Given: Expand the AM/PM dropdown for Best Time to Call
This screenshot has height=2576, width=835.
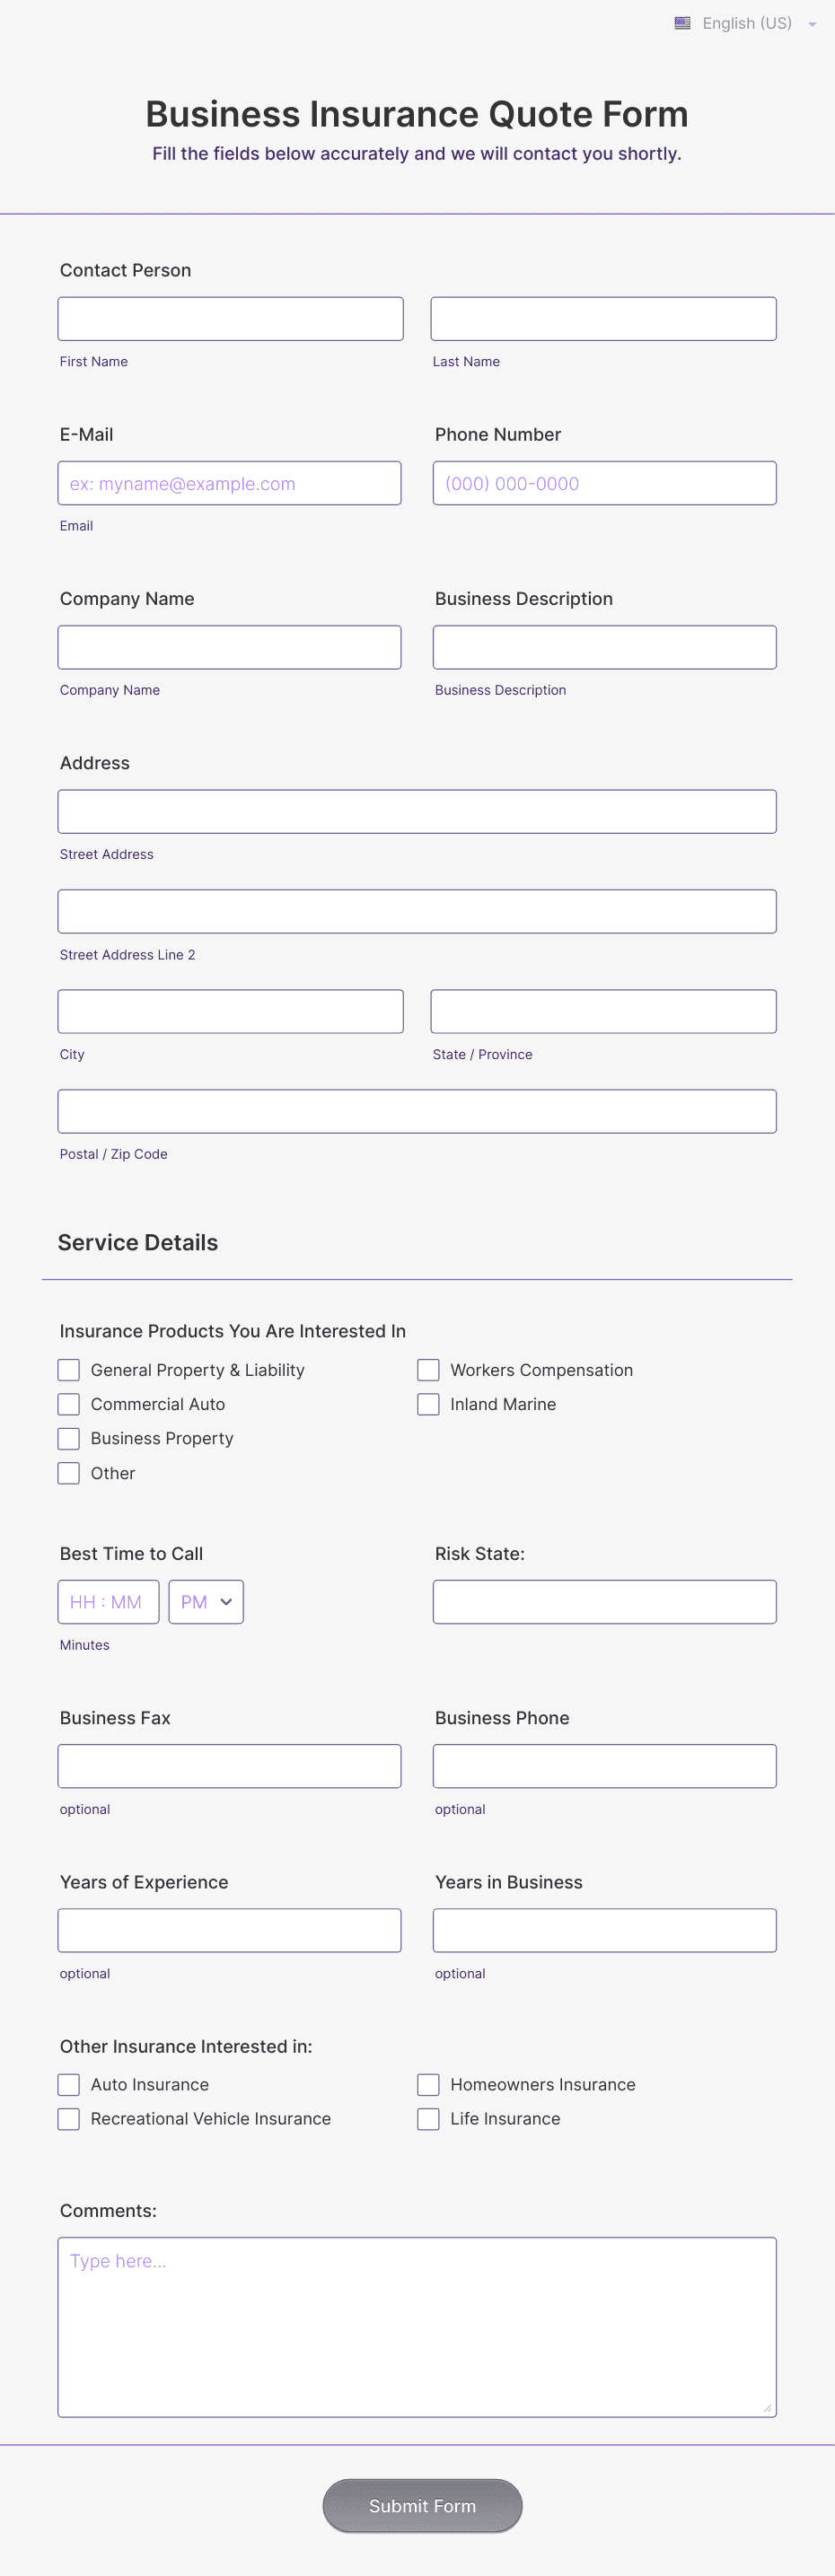Looking at the screenshot, I should coord(206,1601).
